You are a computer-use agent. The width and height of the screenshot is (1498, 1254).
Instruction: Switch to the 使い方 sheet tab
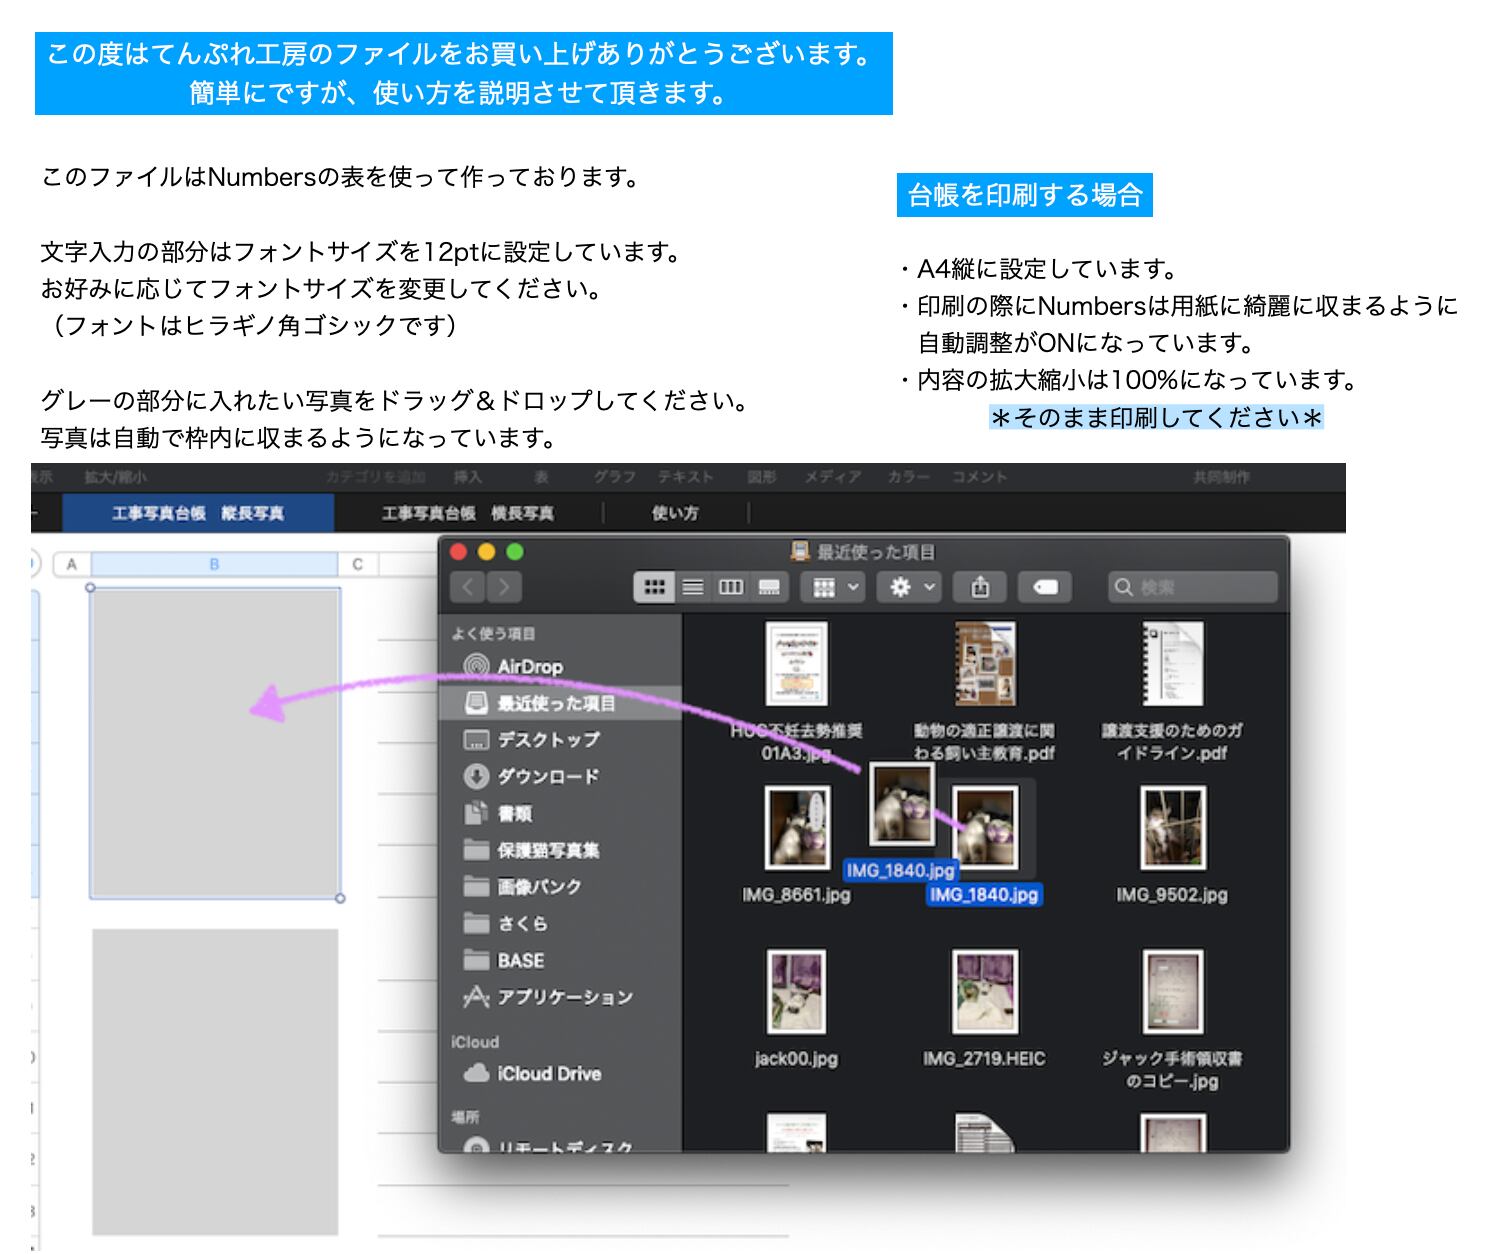tap(675, 513)
